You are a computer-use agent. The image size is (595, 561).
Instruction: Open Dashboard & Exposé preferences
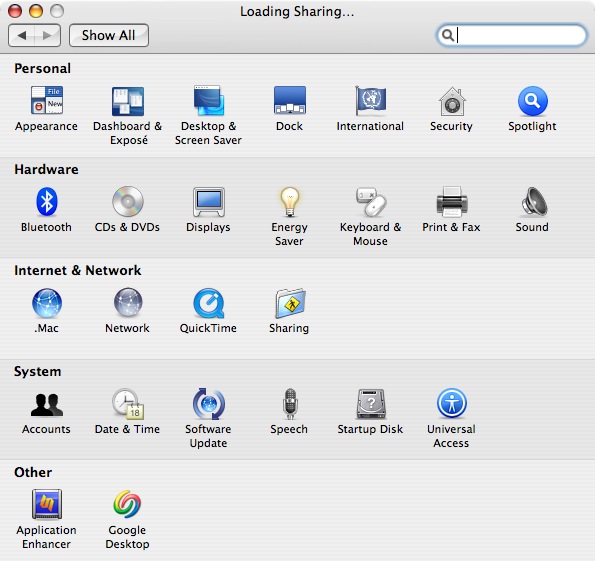click(x=128, y=101)
